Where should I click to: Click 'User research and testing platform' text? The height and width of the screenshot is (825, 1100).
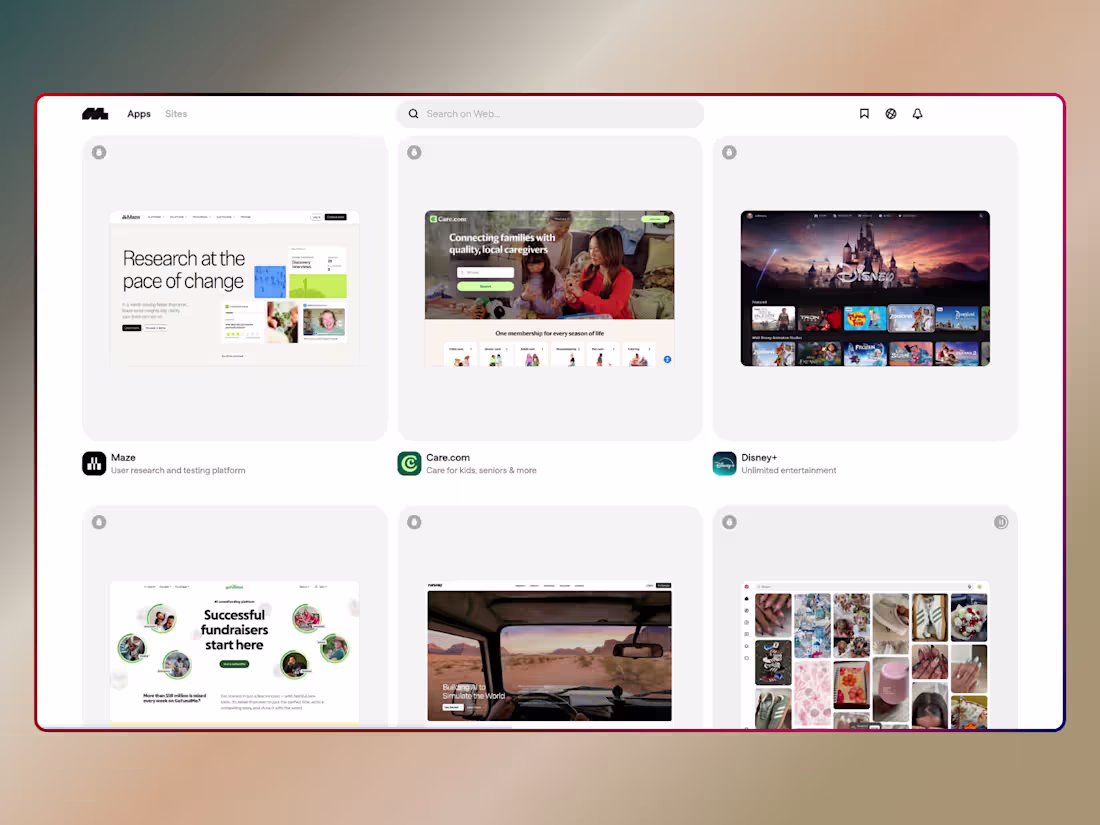tap(178, 471)
